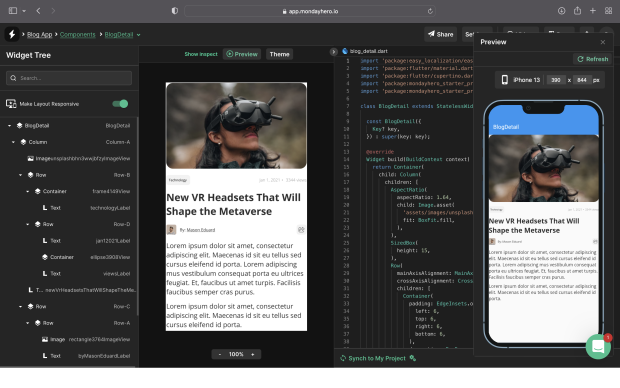This screenshot has height=388, width=620.
Task: Zoom in the canvas with plus
Action: [253, 354]
